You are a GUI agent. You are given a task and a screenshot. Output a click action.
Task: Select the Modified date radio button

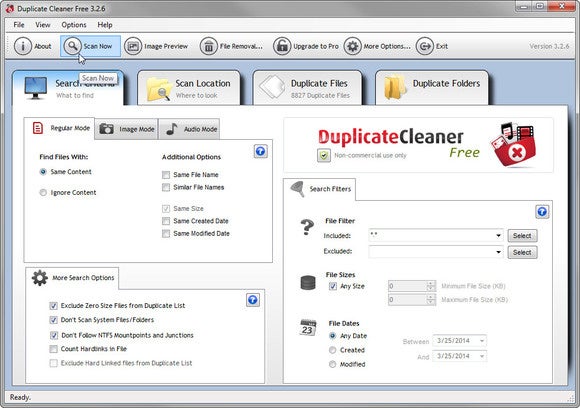[333, 364]
